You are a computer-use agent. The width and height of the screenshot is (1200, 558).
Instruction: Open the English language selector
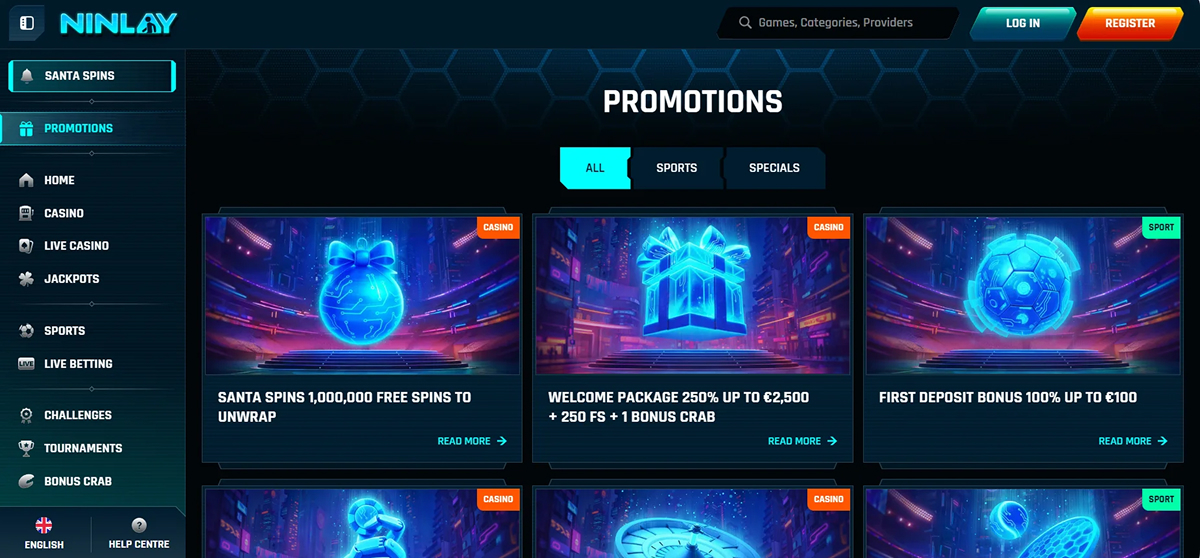click(44, 533)
